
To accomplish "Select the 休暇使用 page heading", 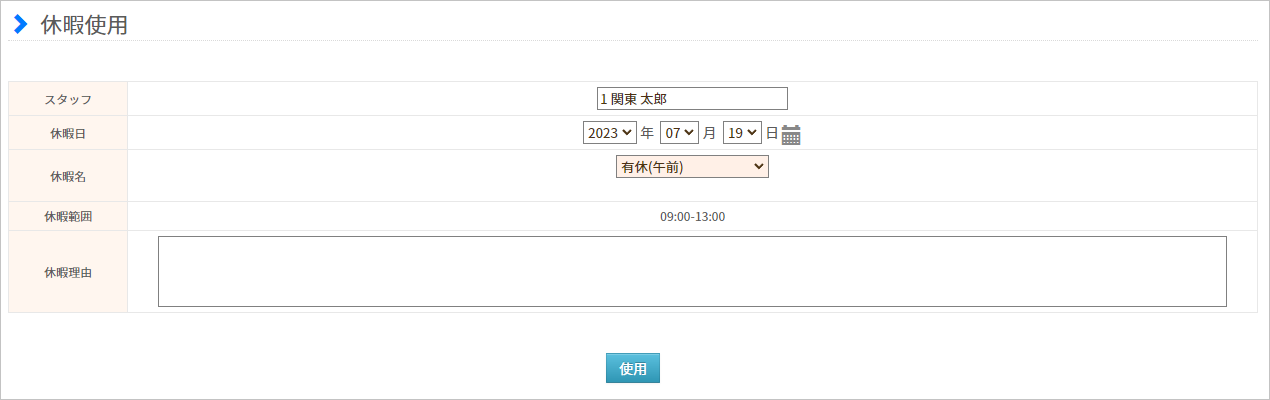I will point(84,25).
